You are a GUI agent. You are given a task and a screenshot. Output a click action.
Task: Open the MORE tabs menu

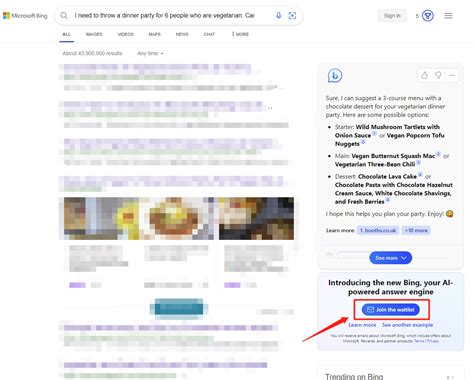(240, 34)
